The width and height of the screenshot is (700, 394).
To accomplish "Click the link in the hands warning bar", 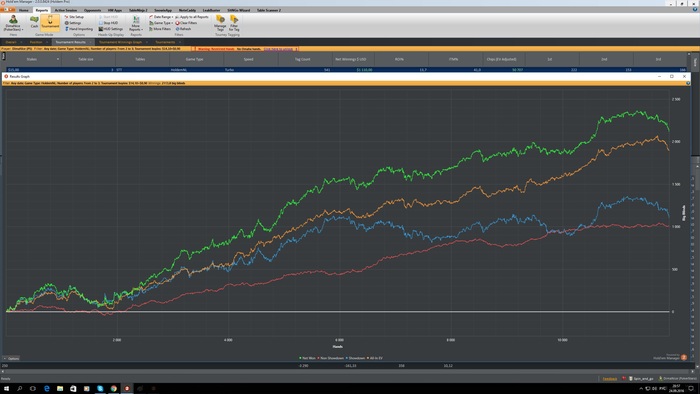I will pyautogui.click(x=279, y=49).
